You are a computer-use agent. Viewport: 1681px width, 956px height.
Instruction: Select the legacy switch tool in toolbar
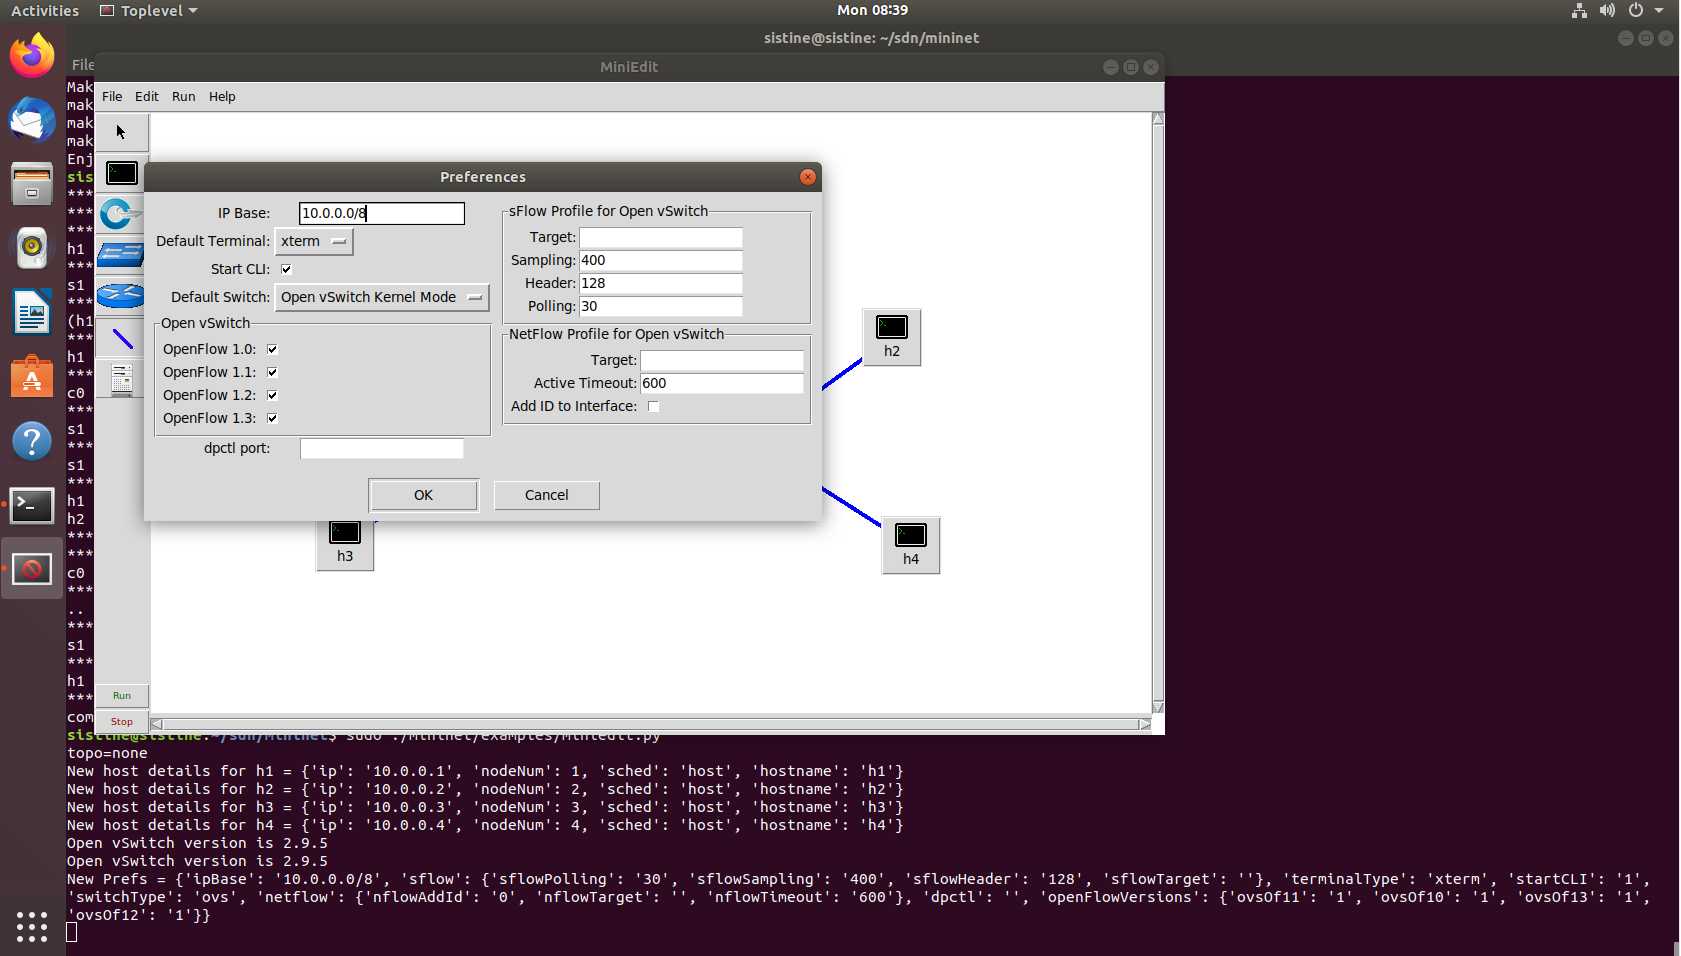(x=121, y=254)
